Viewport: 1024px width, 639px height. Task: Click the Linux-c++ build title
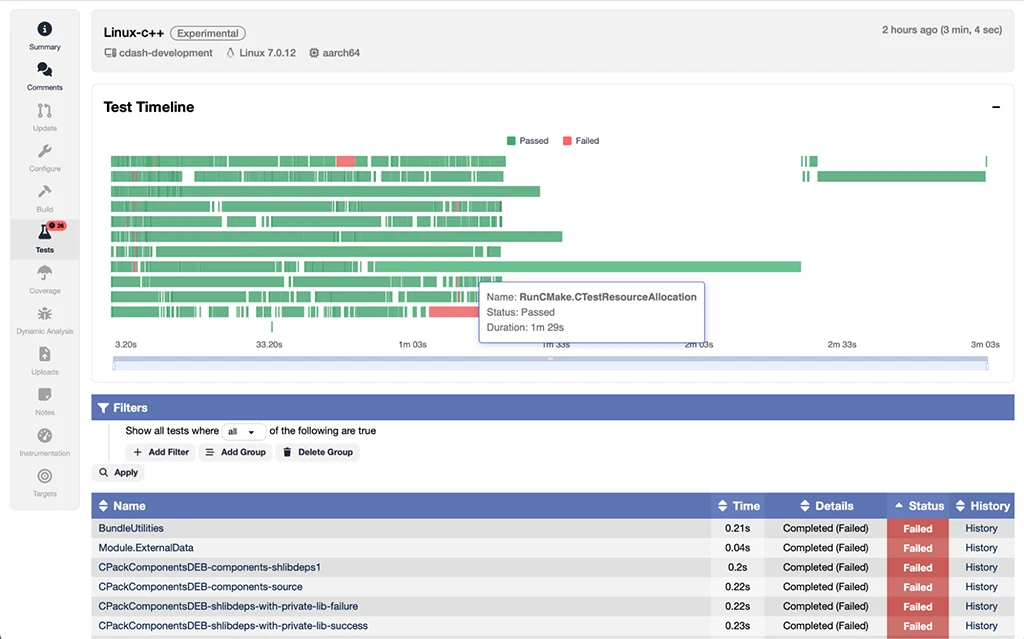pyautogui.click(x=133, y=33)
